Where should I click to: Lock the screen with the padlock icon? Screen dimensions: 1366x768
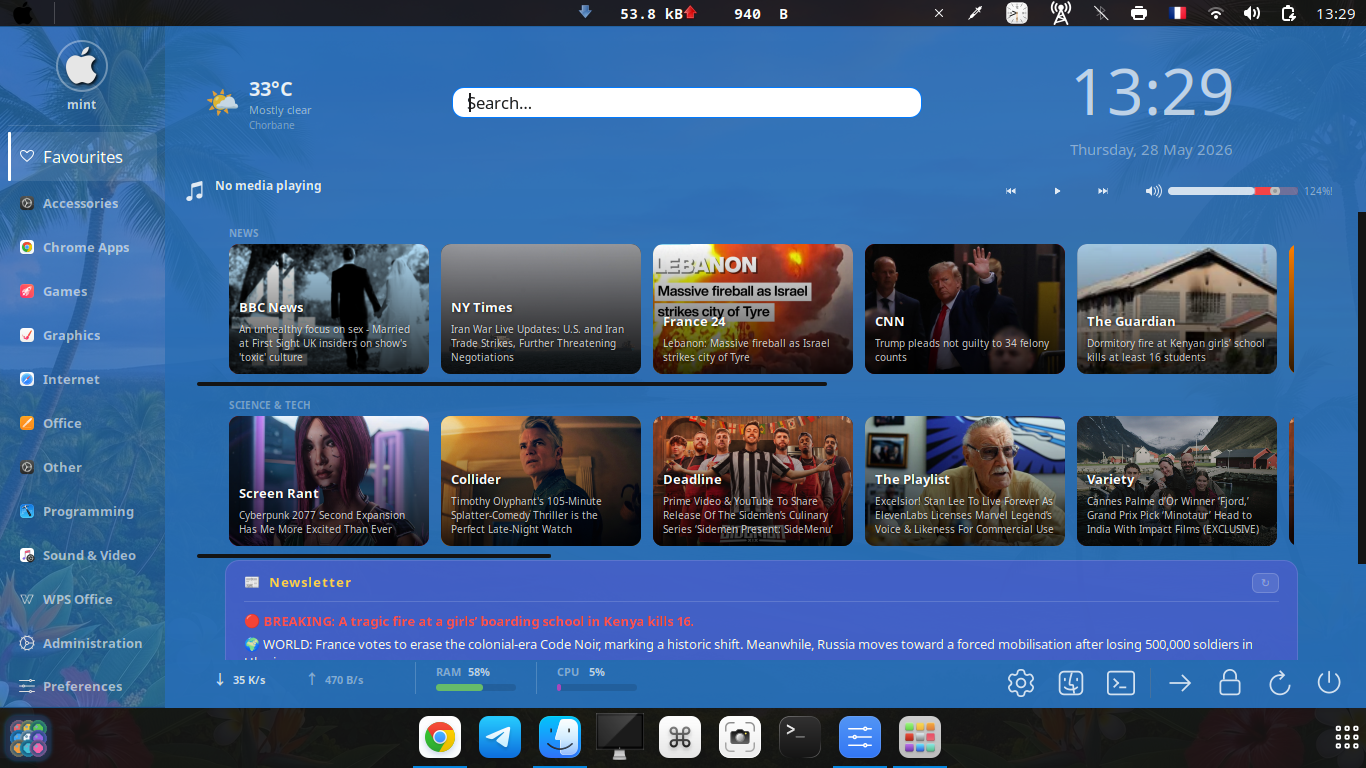[1230, 683]
